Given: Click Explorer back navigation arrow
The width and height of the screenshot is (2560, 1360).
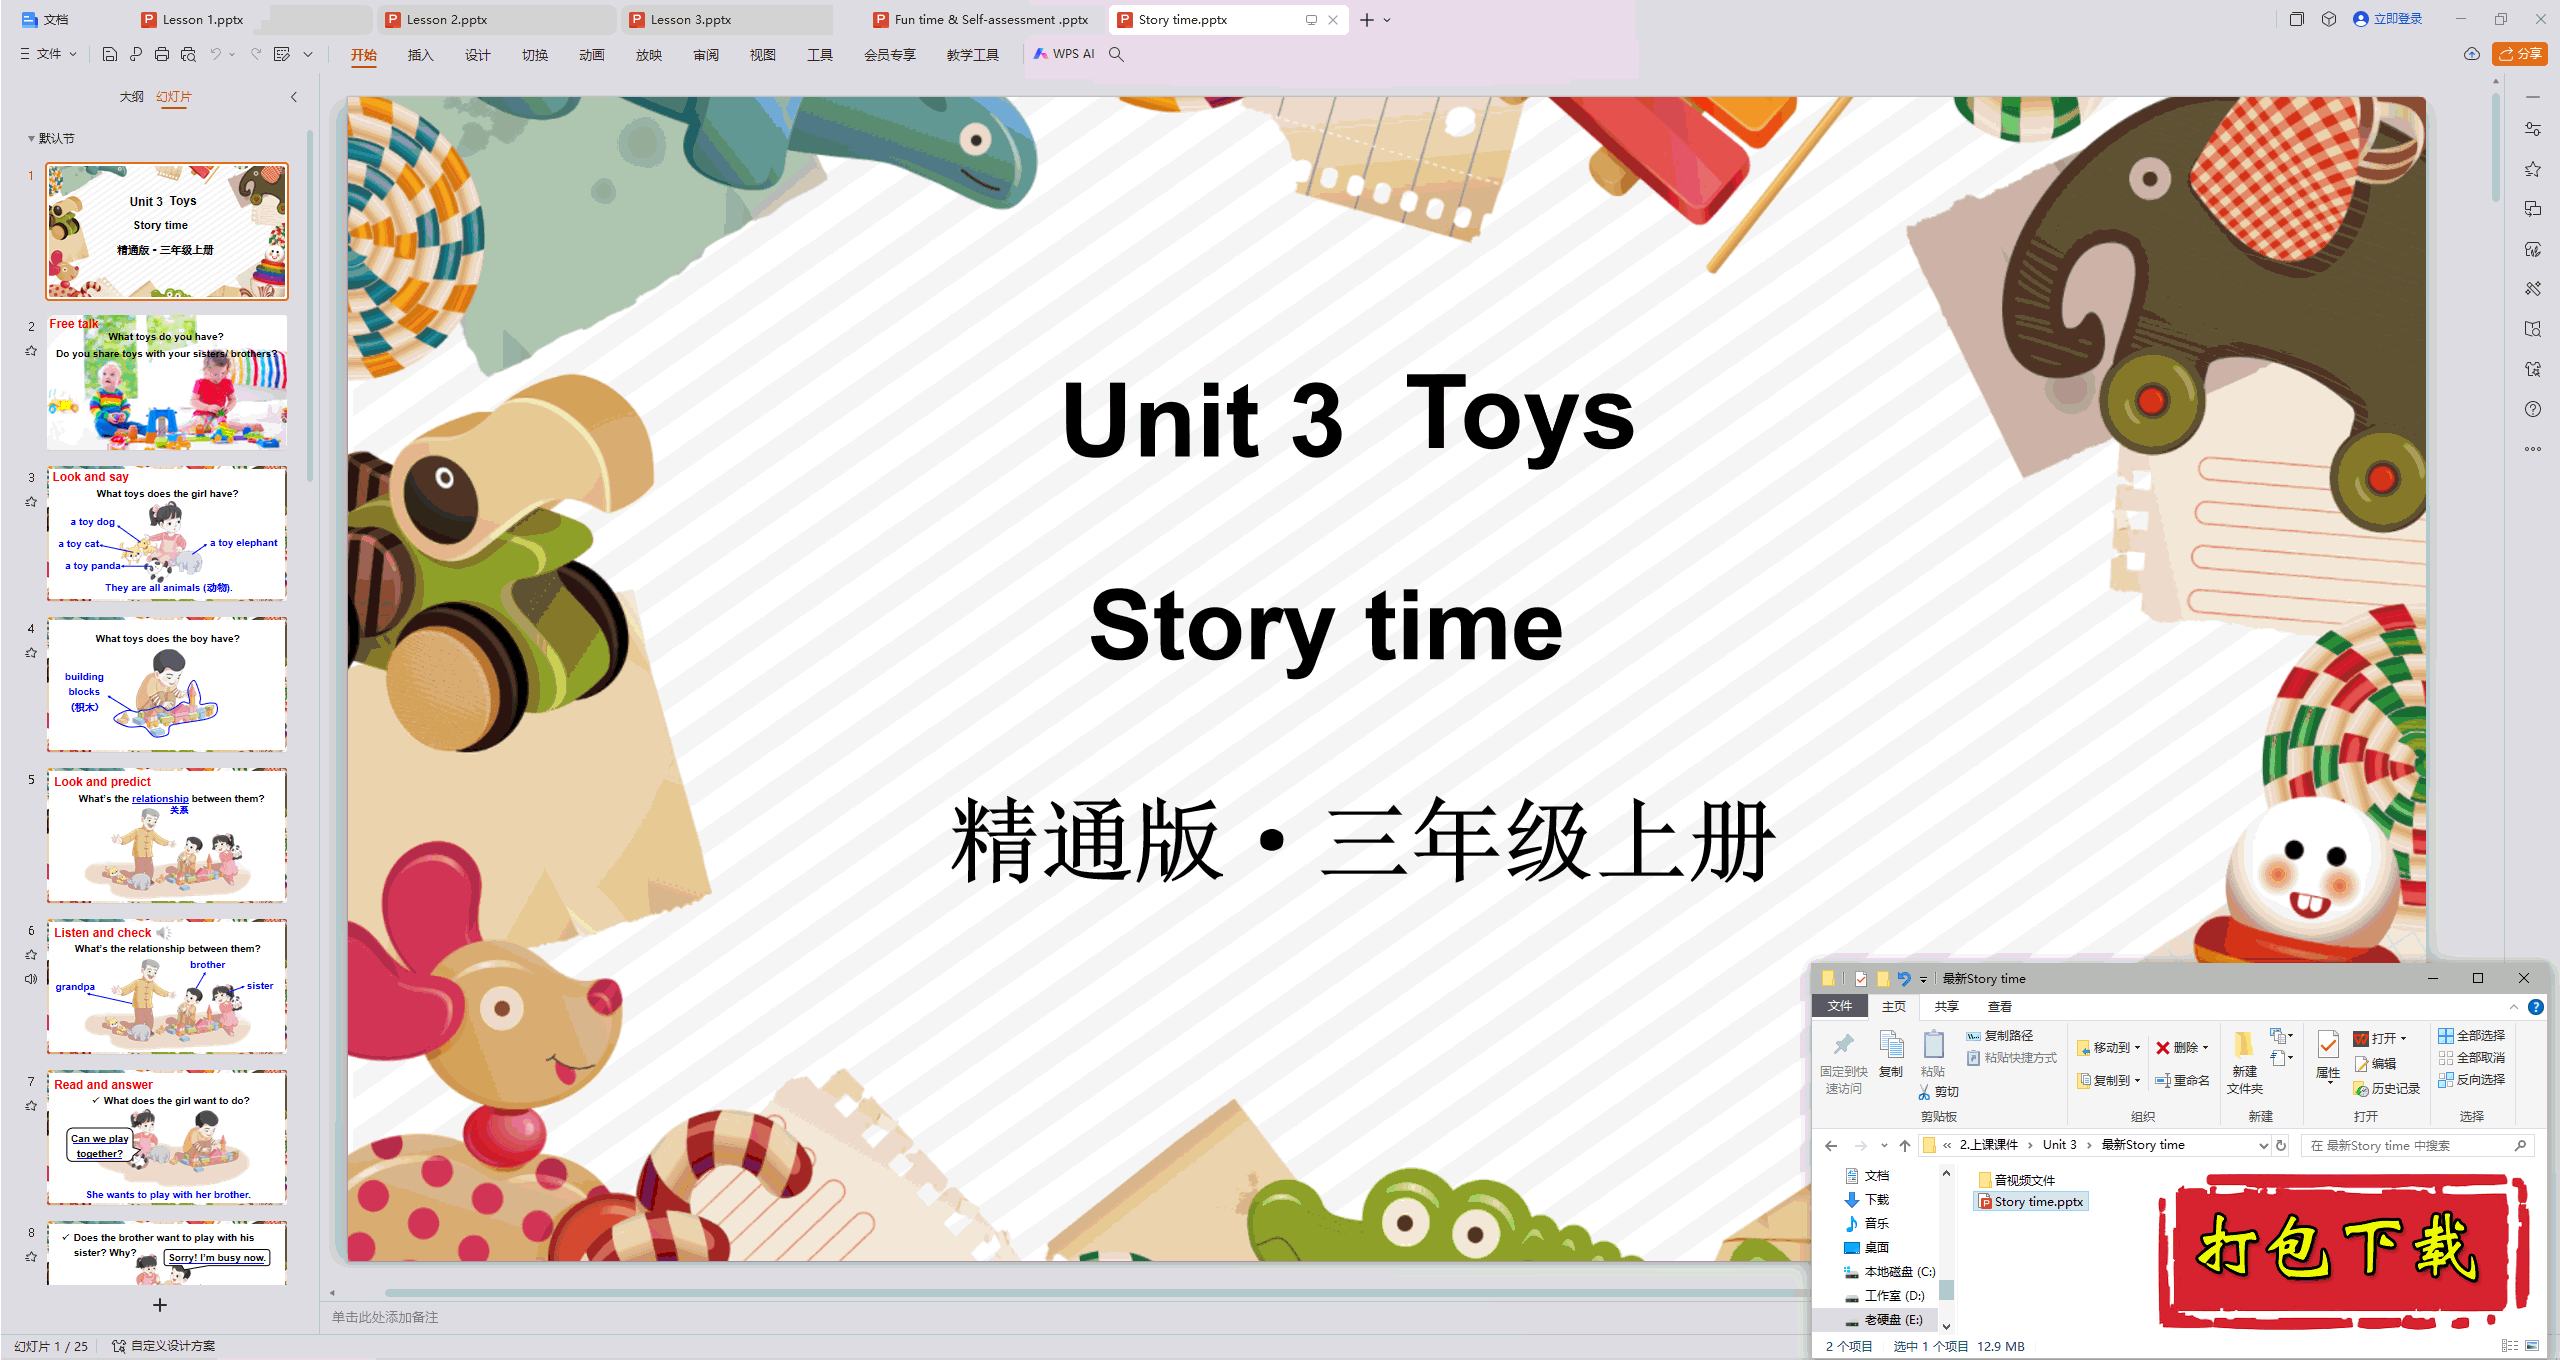Looking at the screenshot, I should [1831, 1146].
